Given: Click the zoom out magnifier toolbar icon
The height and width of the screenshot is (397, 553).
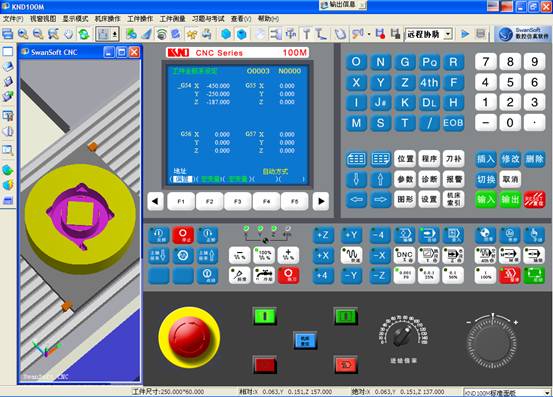Looking at the screenshot, I should tap(38, 34).
